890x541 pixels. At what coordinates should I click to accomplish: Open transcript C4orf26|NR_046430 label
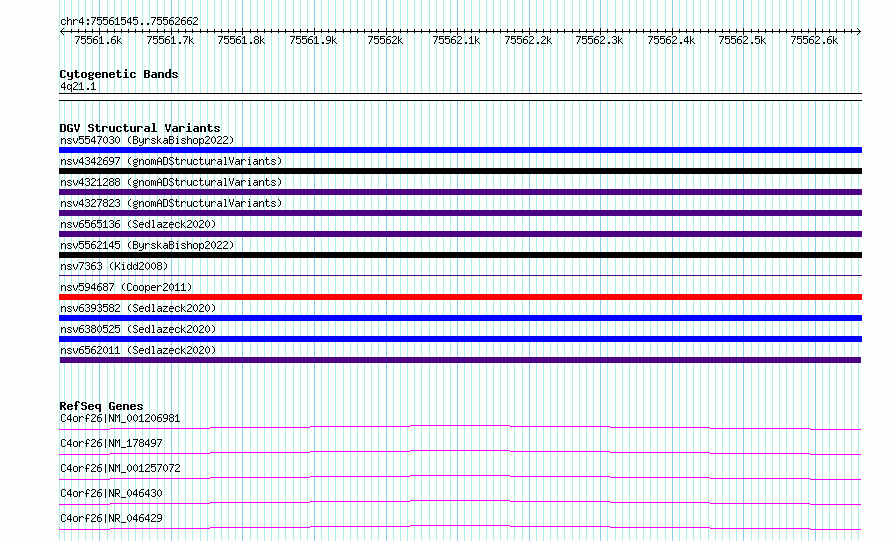click(111, 493)
